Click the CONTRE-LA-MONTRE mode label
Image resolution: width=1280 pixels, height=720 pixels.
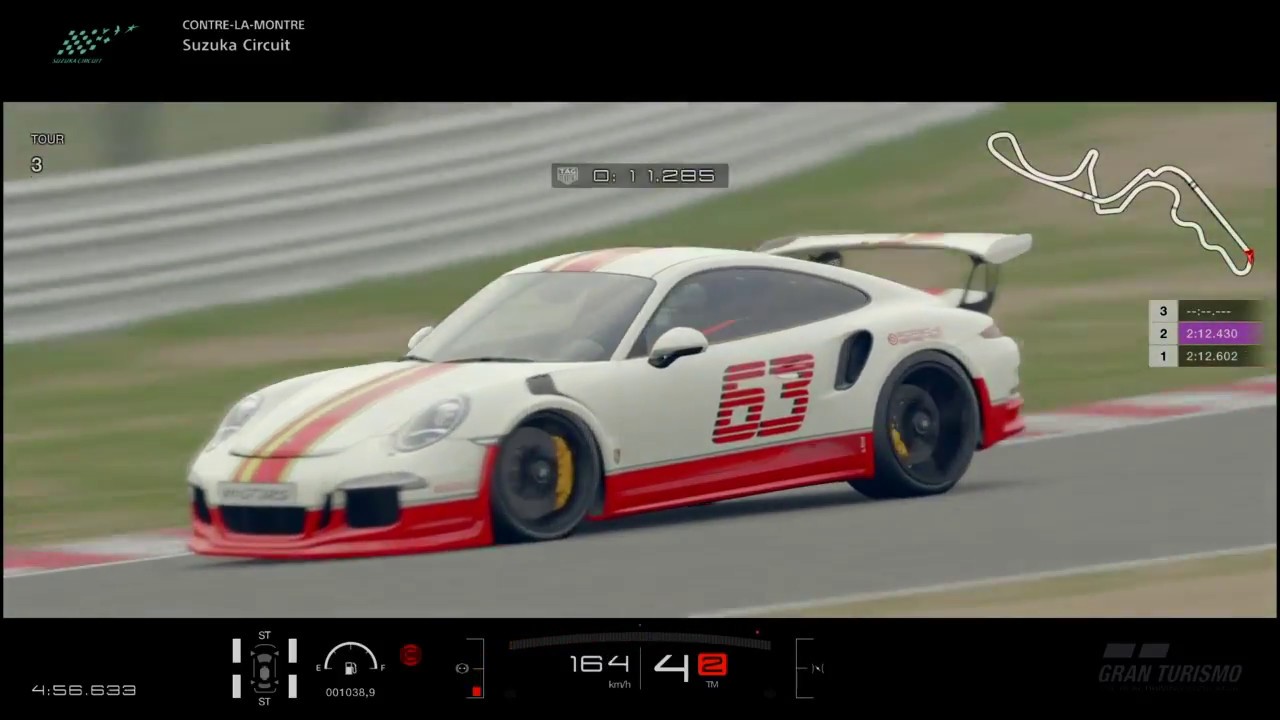click(x=243, y=24)
